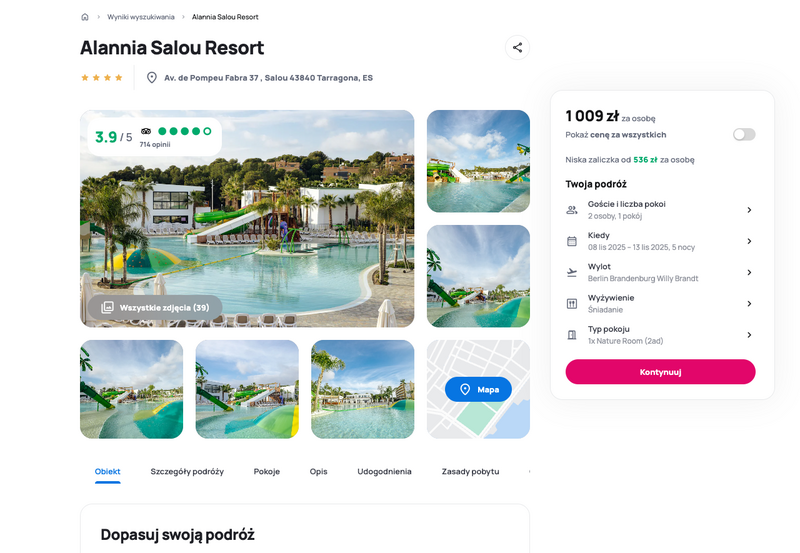Click the Tripadvisor owl rating icon
Viewport: 800px width, 553px height.
coord(146,131)
